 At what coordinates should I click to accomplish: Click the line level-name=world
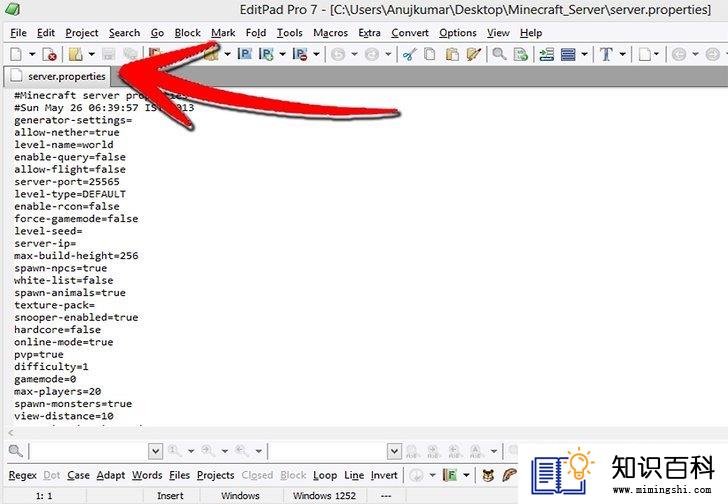tap(64, 144)
